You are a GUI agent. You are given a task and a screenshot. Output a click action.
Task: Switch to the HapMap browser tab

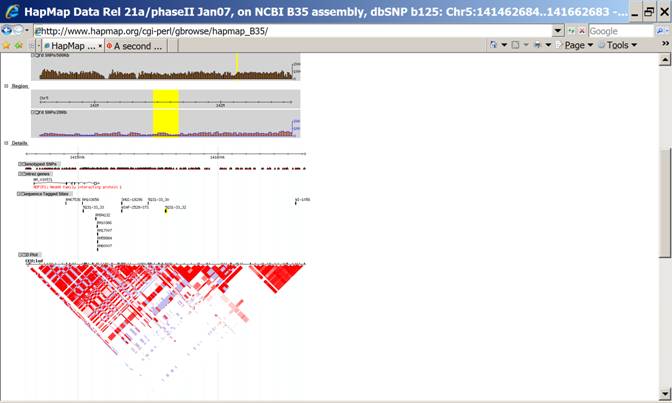pyautogui.click(x=72, y=46)
